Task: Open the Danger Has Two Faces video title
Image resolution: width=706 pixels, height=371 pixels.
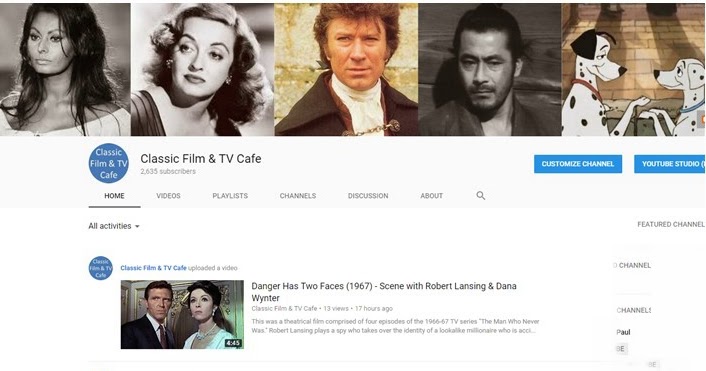Action: coord(384,292)
